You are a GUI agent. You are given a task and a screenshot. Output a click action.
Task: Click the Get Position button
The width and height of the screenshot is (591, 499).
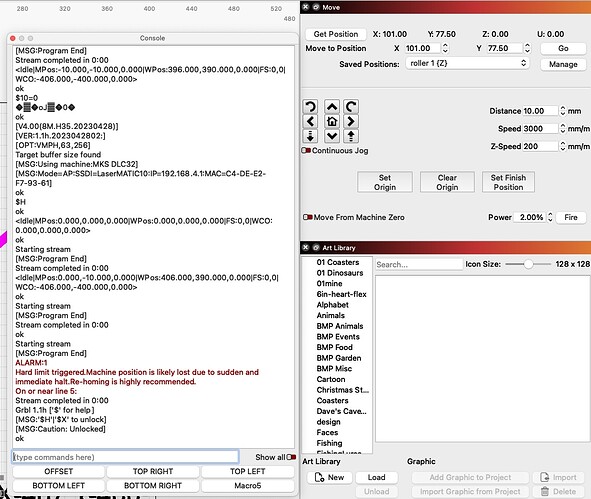coord(335,34)
